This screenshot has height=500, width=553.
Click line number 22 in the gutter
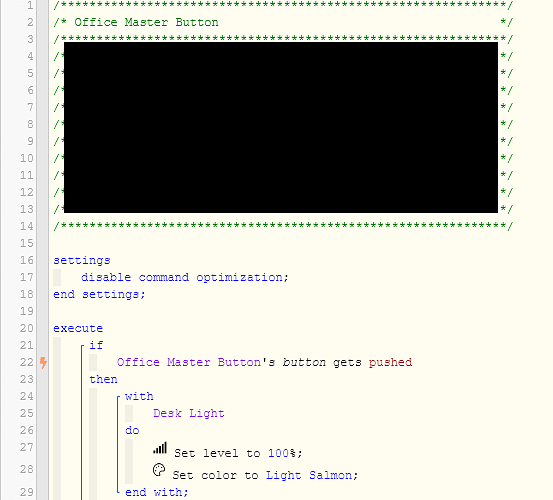pos(26,362)
